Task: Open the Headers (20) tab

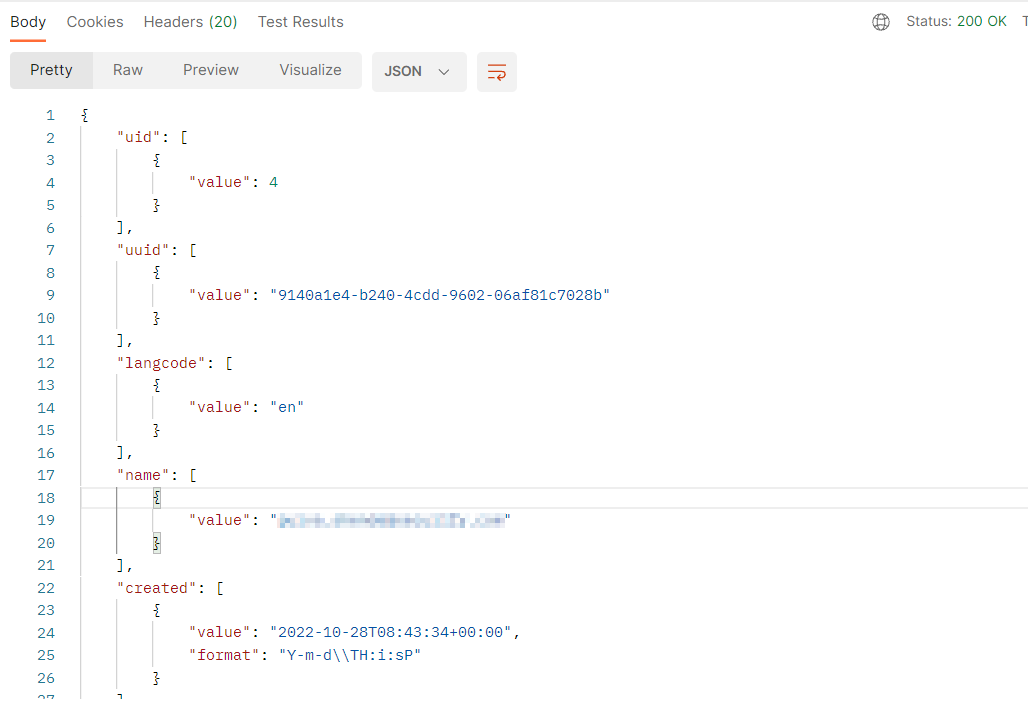Action: tap(190, 22)
